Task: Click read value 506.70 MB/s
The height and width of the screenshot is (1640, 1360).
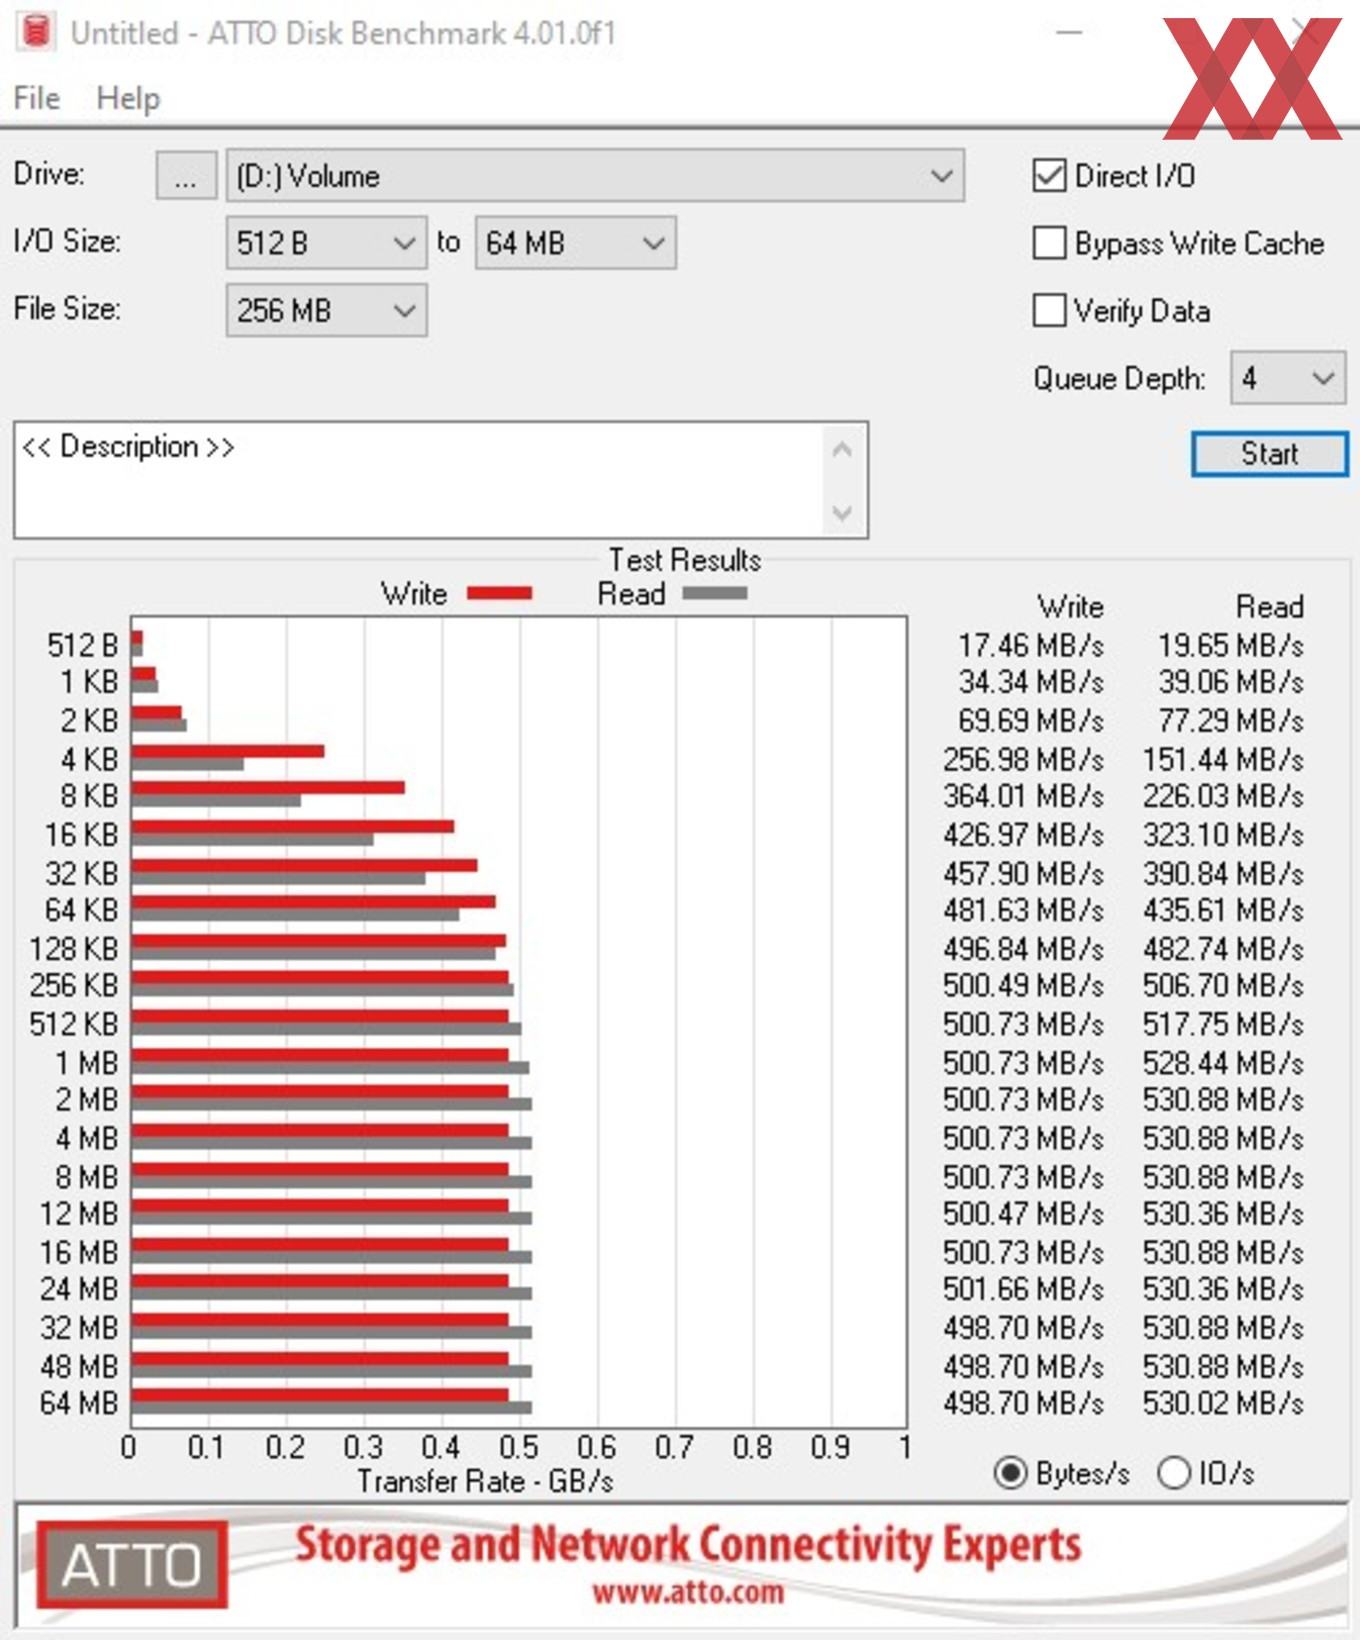Action: 1223,986
